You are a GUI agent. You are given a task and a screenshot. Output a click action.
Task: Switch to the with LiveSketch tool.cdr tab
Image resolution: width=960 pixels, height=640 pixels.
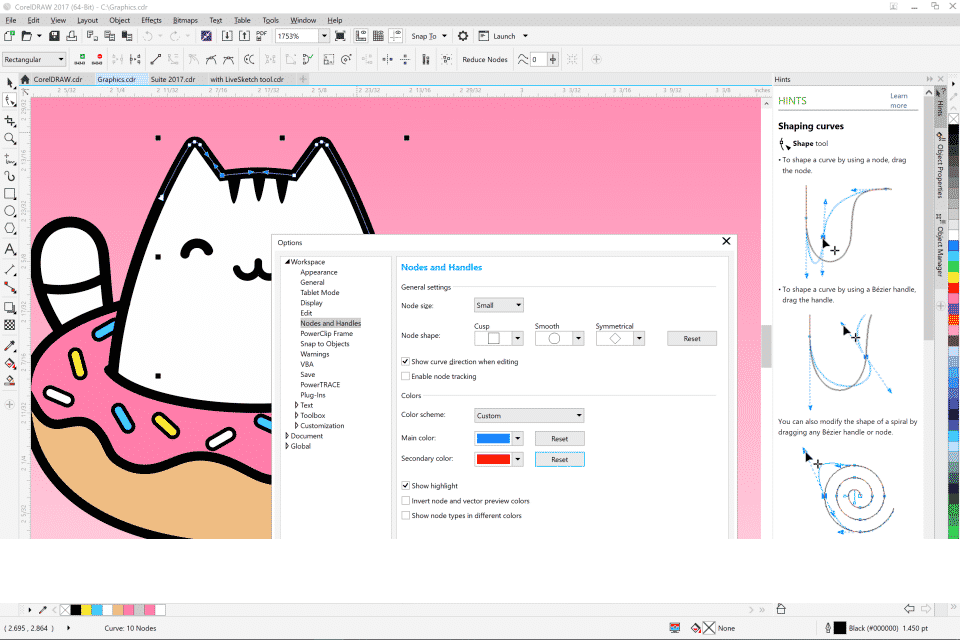click(247, 79)
